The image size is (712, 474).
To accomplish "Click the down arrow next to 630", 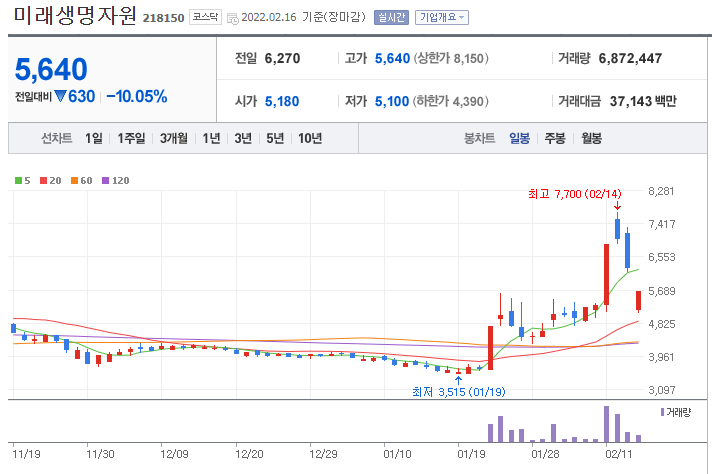I will pyautogui.click(x=60, y=96).
